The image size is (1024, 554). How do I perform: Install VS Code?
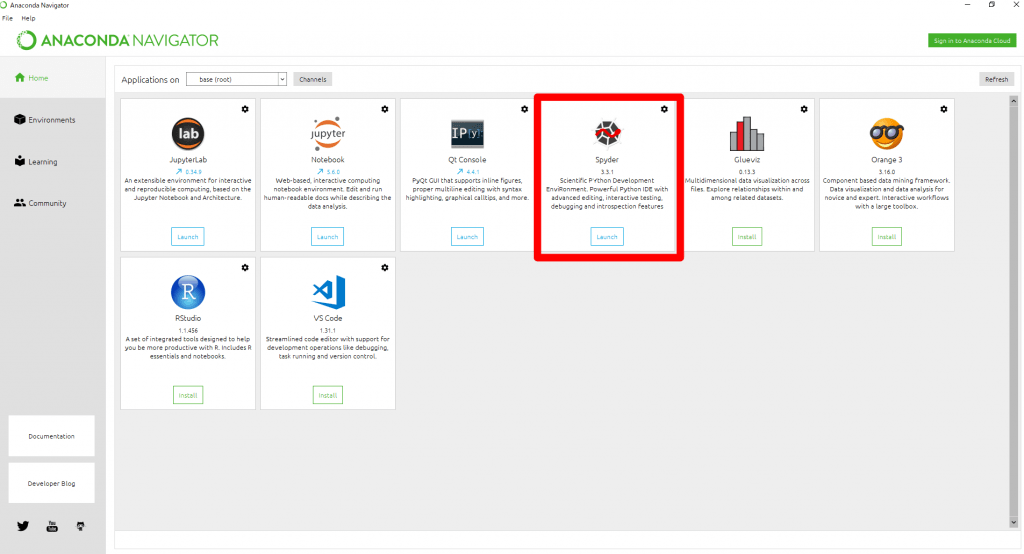tap(328, 395)
